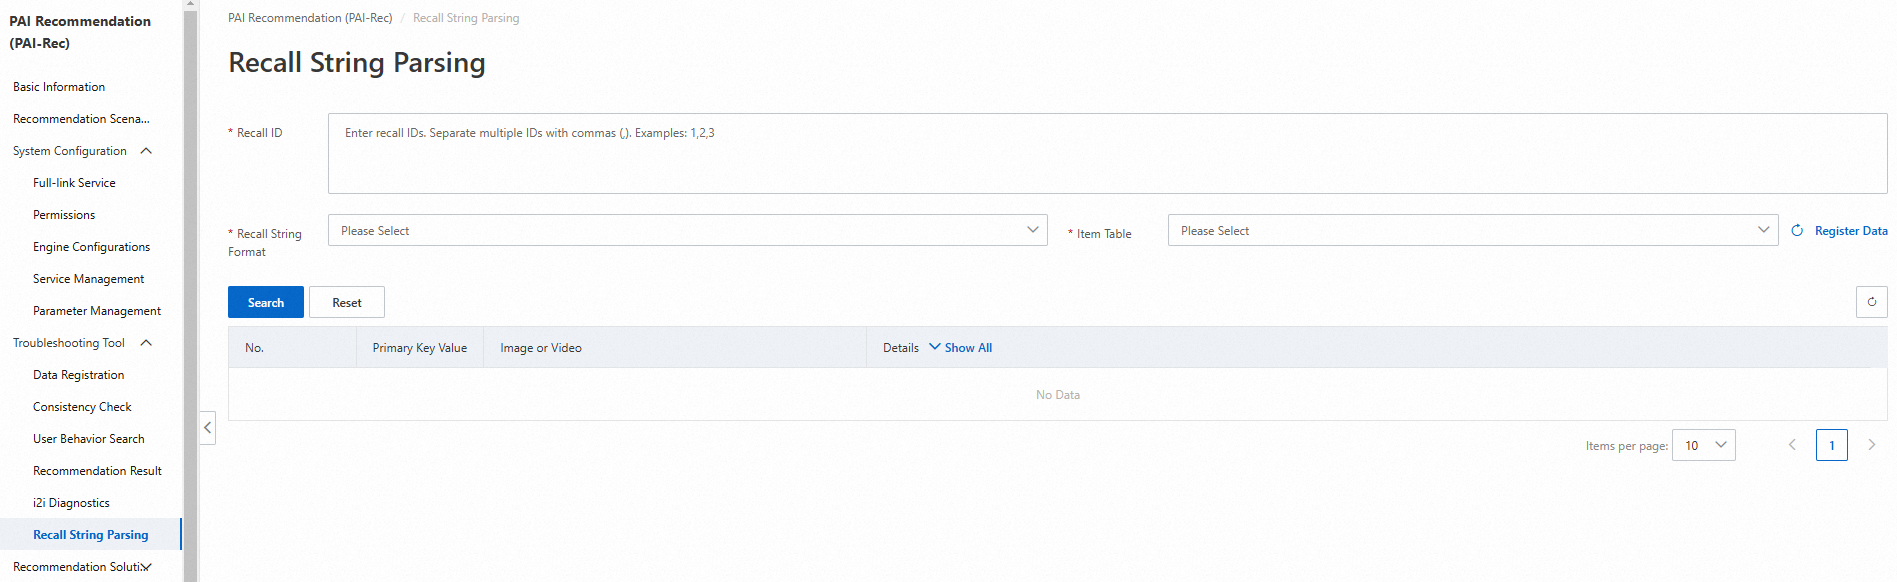Open Engine Configurations page
1897x582 pixels.
91,247
